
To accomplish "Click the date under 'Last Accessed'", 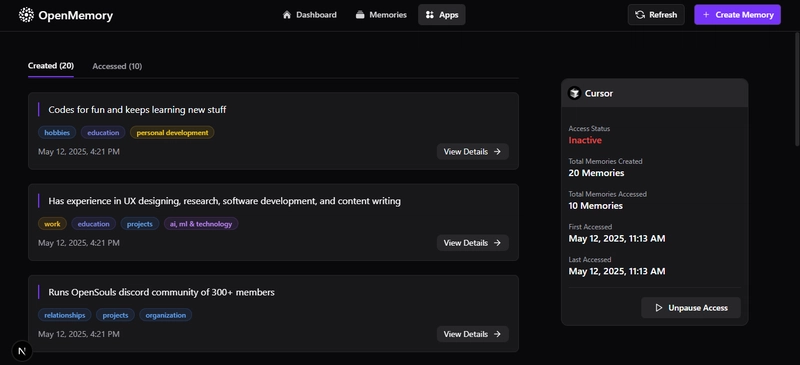I will (617, 271).
